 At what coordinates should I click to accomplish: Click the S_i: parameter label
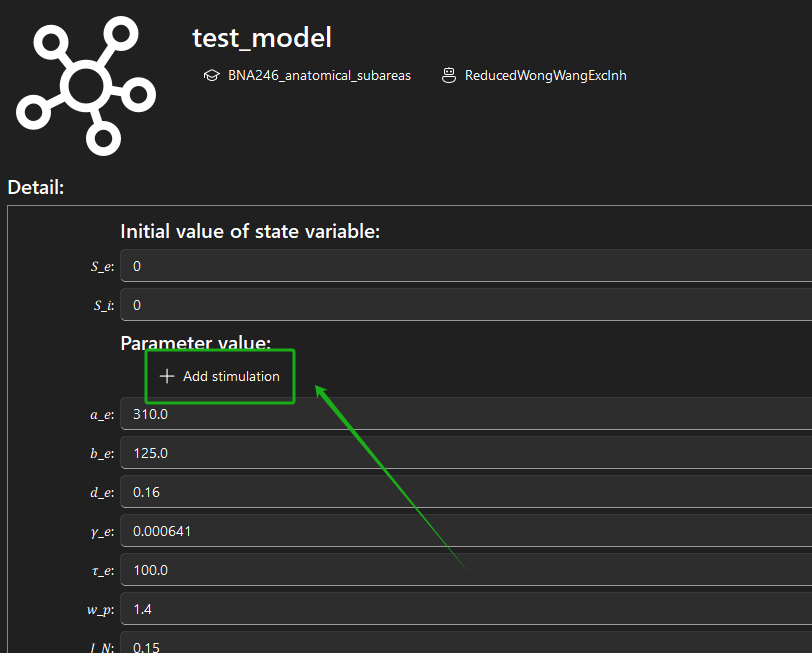coord(104,306)
